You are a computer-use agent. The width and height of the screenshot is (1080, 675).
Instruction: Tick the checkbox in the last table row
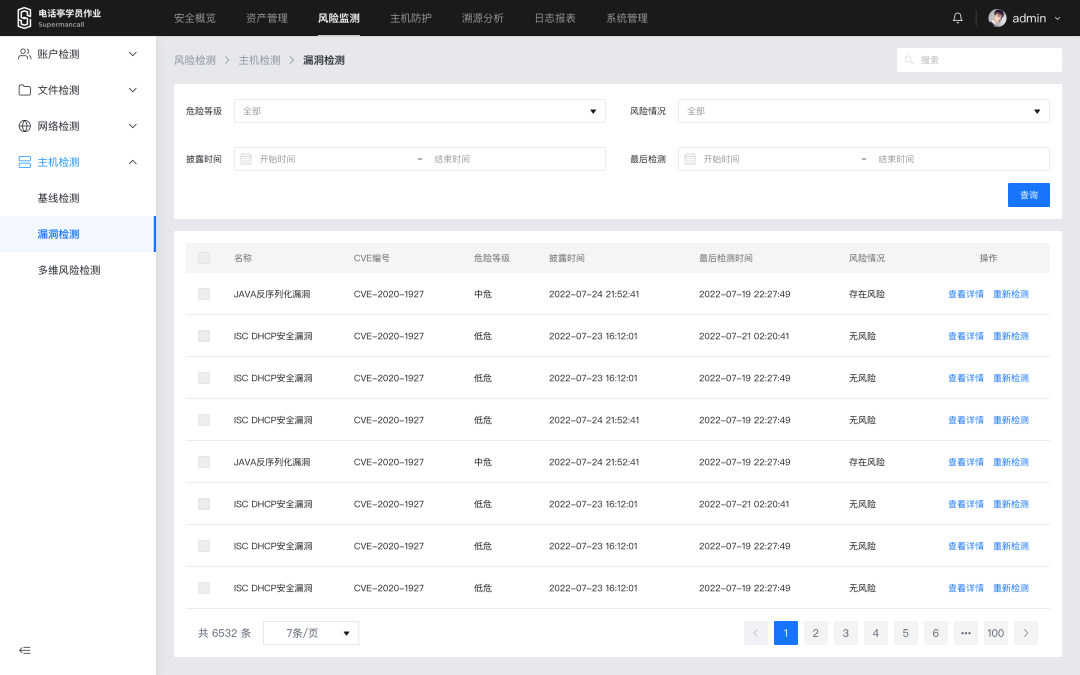pyautogui.click(x=204, y=588)
